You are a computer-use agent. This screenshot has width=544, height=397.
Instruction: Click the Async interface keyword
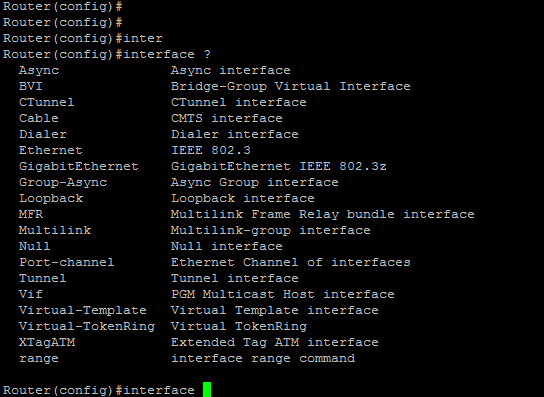click(39, 70)
